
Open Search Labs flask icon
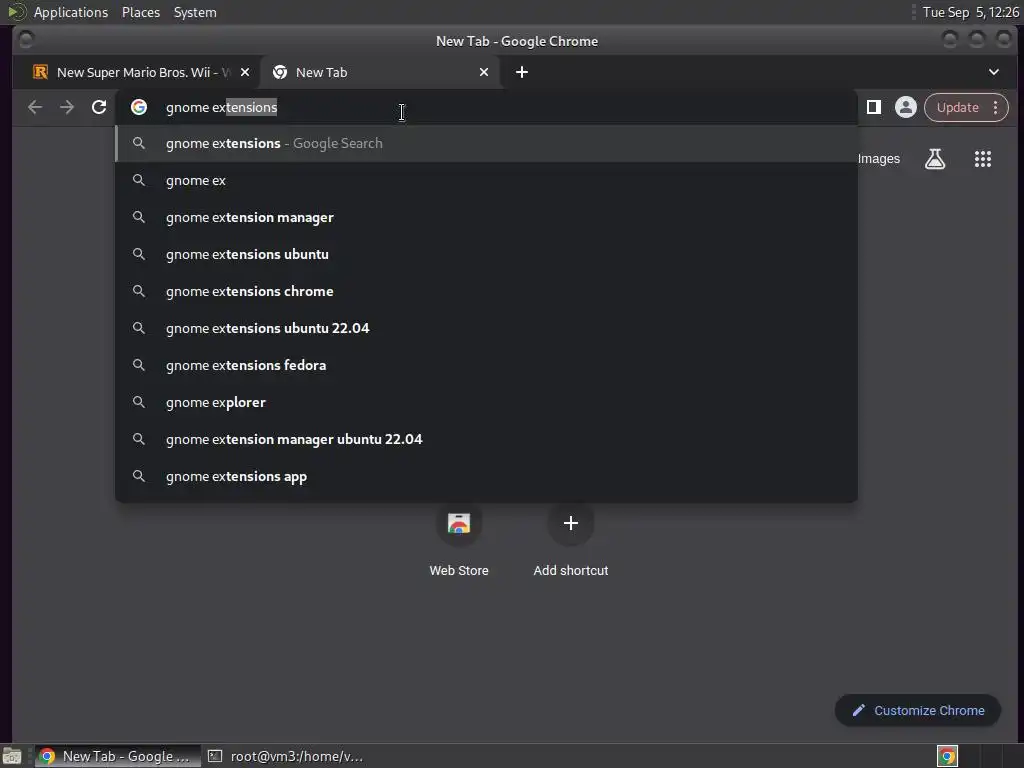[935, 159]
